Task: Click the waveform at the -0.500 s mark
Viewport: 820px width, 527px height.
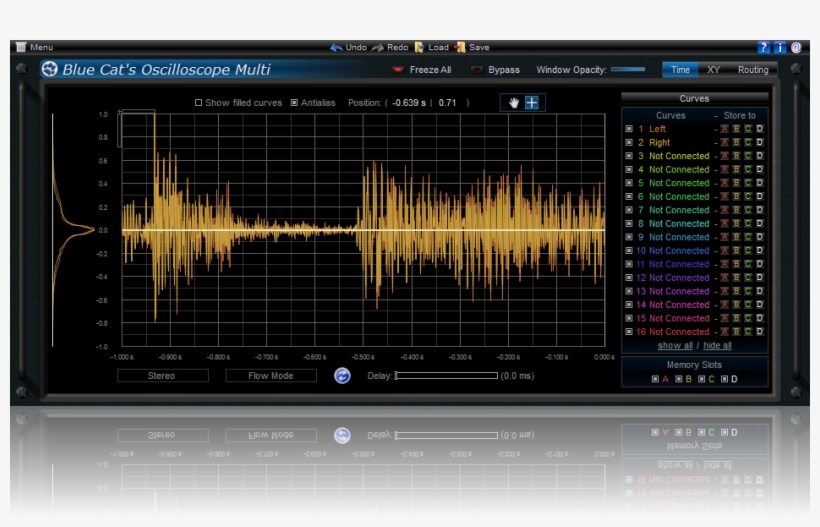Action: tap(363, 230)
